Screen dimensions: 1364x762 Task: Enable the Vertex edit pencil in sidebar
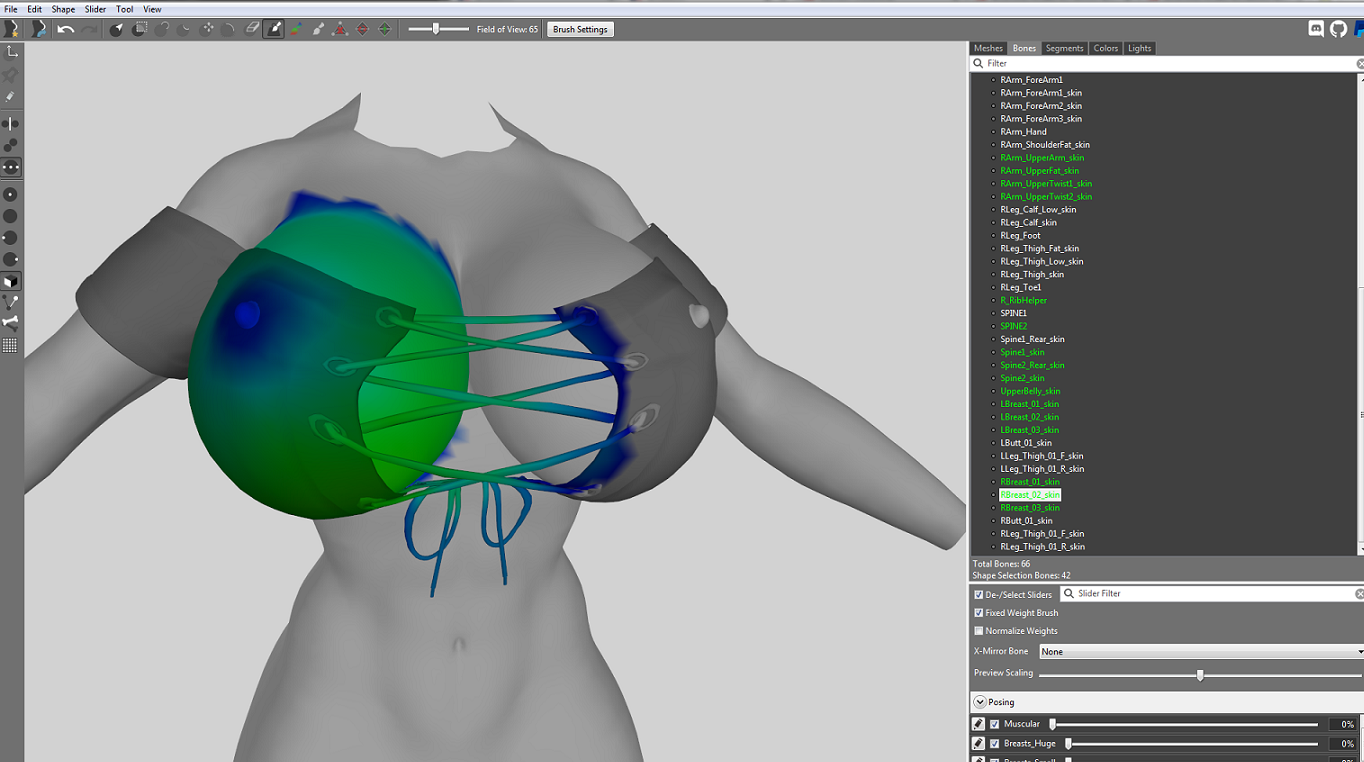click(11, 97)
